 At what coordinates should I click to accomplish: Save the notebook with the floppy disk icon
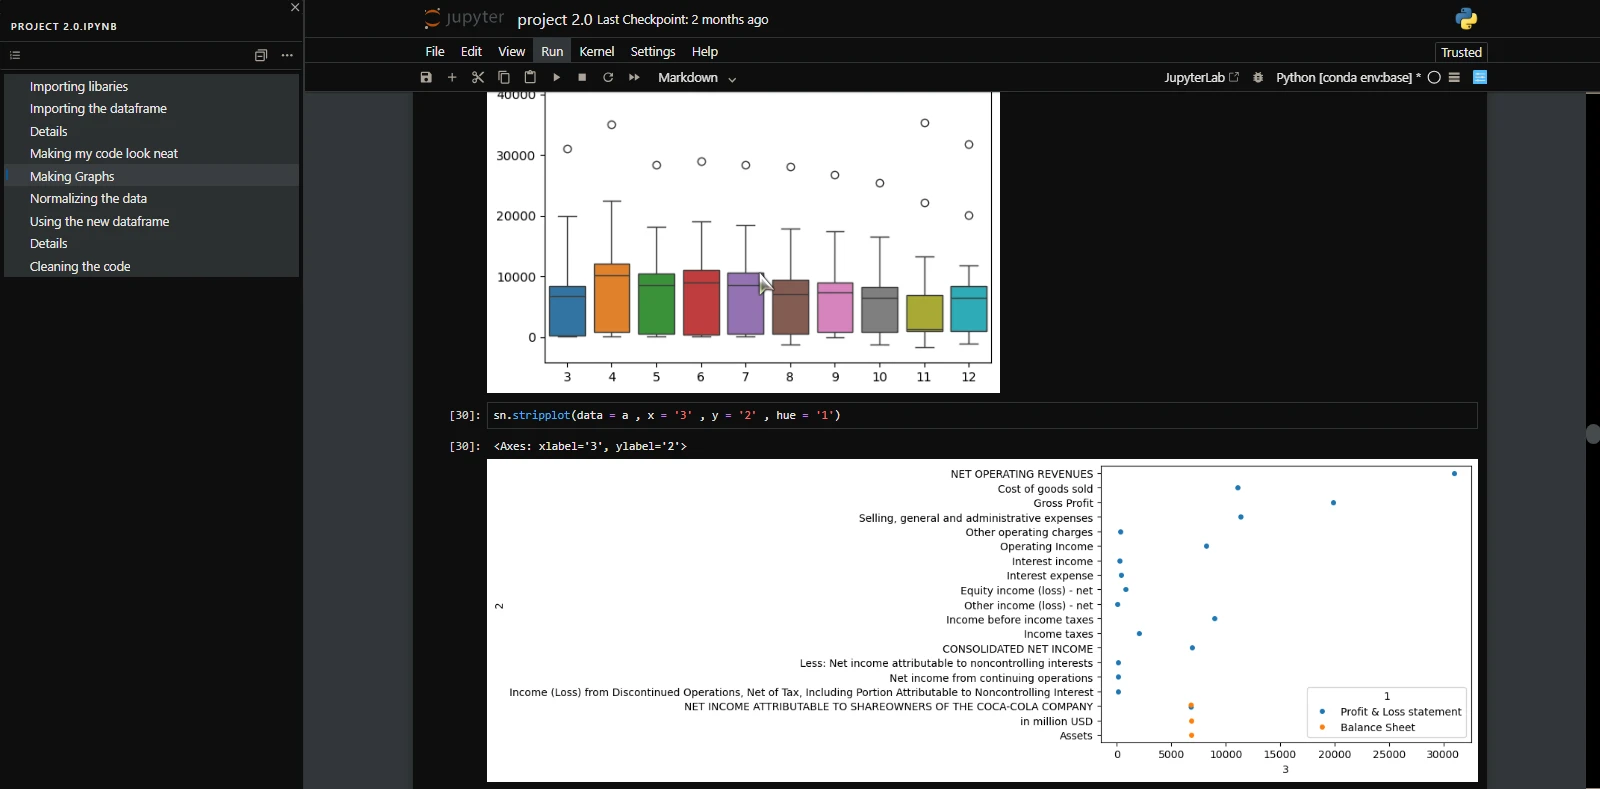pyautogui.click(x=426, y=78)
